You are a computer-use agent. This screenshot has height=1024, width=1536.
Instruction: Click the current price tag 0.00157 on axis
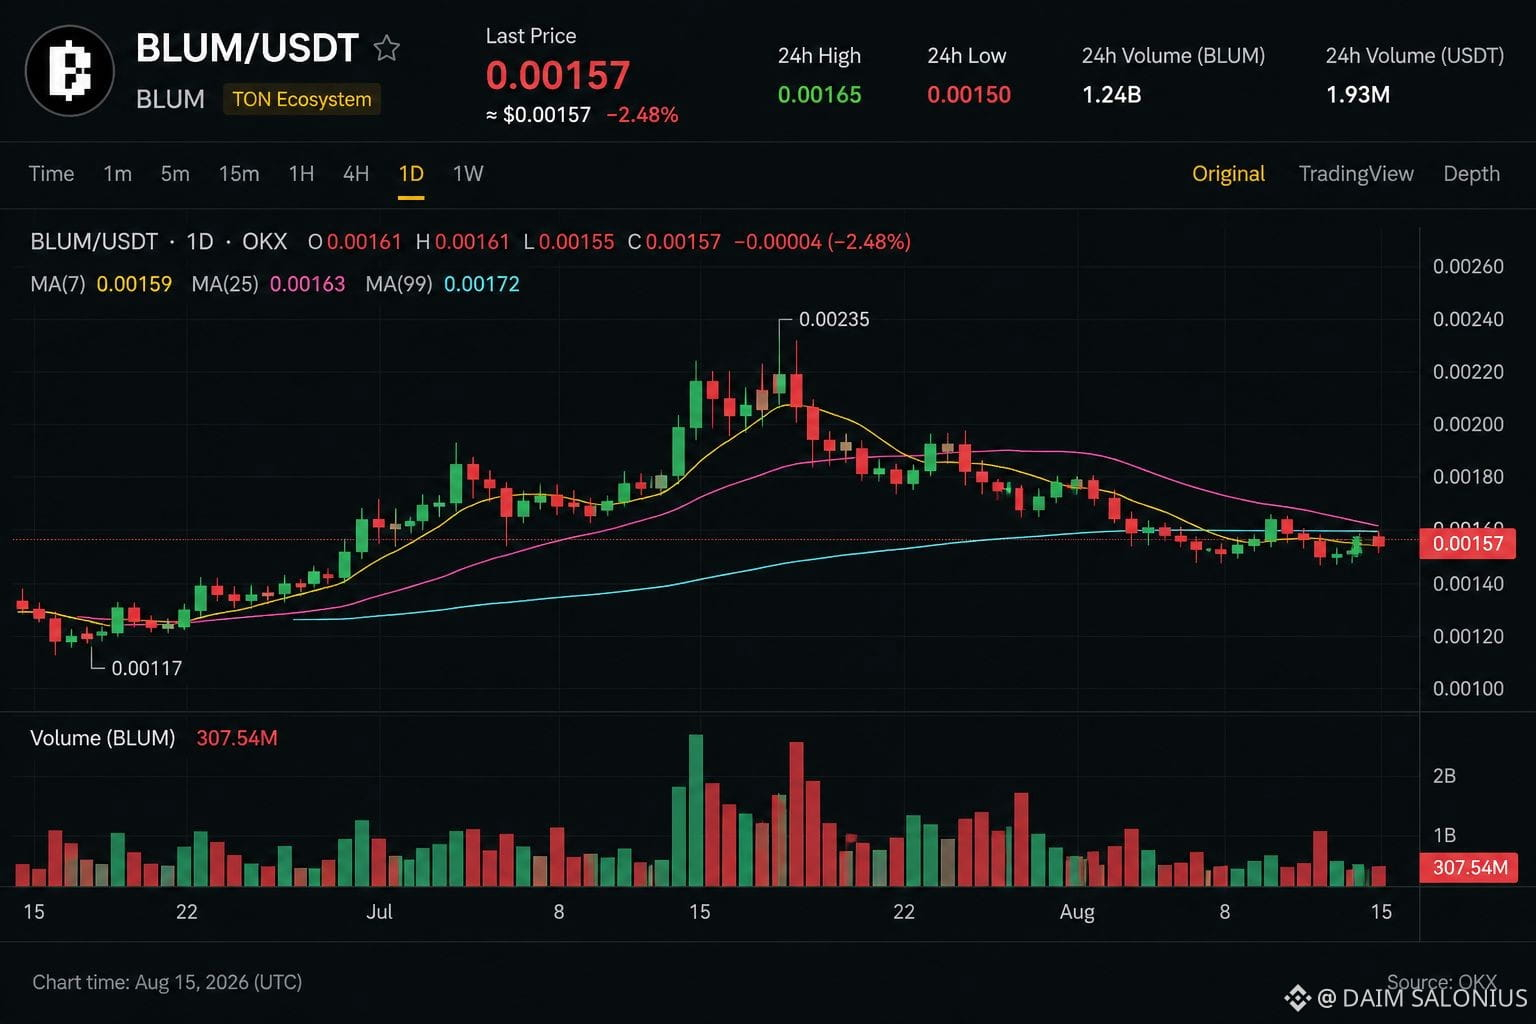pyautogui.click(x=1467, y=544)
